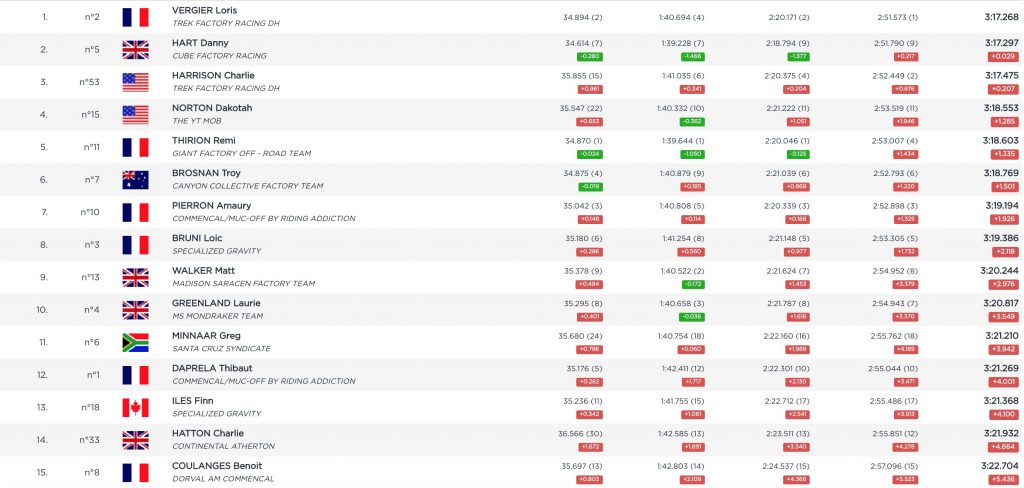Click final time 3:17.297 for Hart
This screenshot has width=1024, height=488.
coord(1001,43)
